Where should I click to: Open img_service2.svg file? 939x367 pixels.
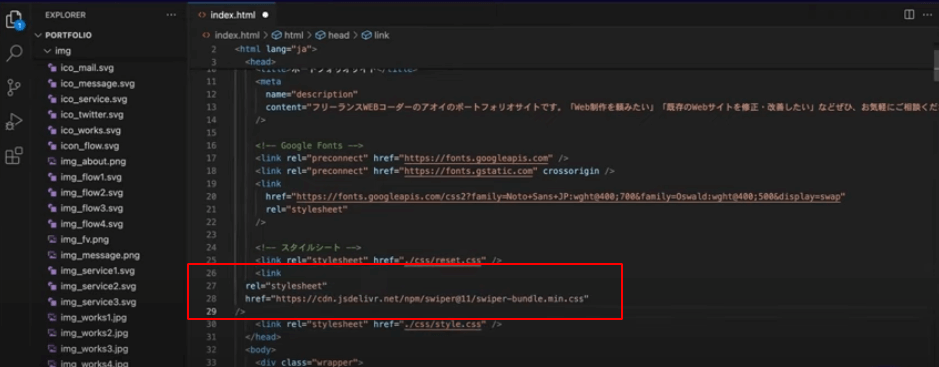pyautogui.click(x=98, y=286)
